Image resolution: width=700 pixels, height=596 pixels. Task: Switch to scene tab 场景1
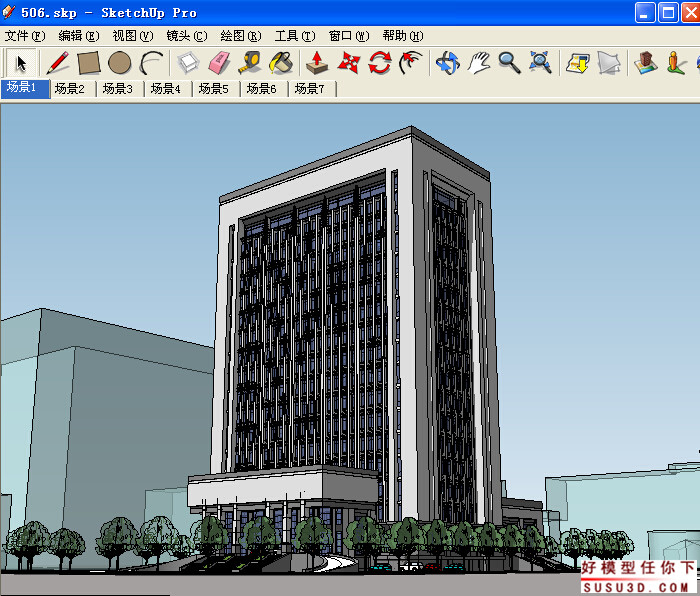click(x=25, y=88)
